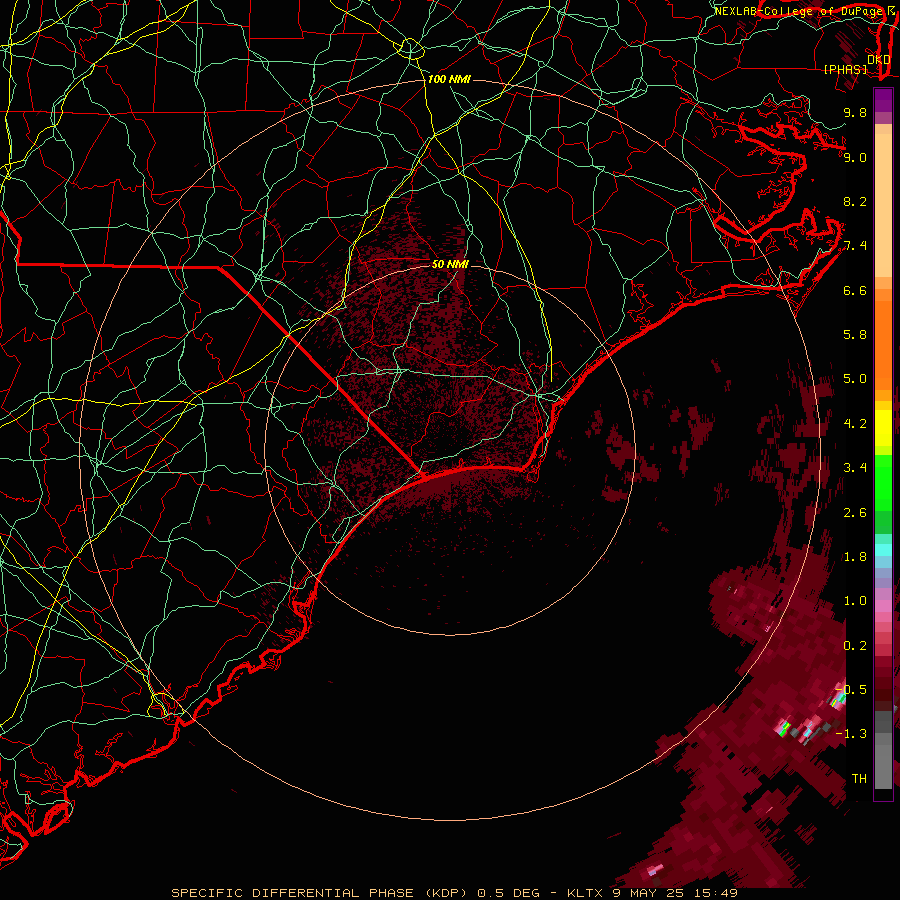Click the 3.4 scale value
The image size is (900, 900).
tap(855, 468)
